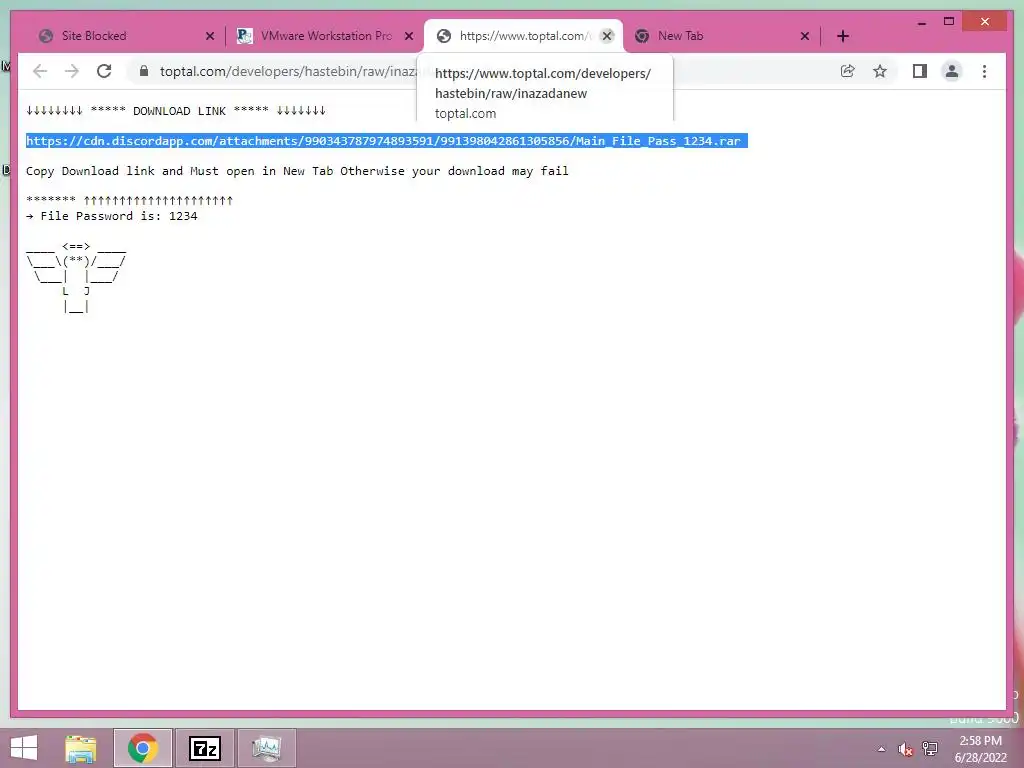Switch to the VMware Workstation Pro tab

click(325, 36)
